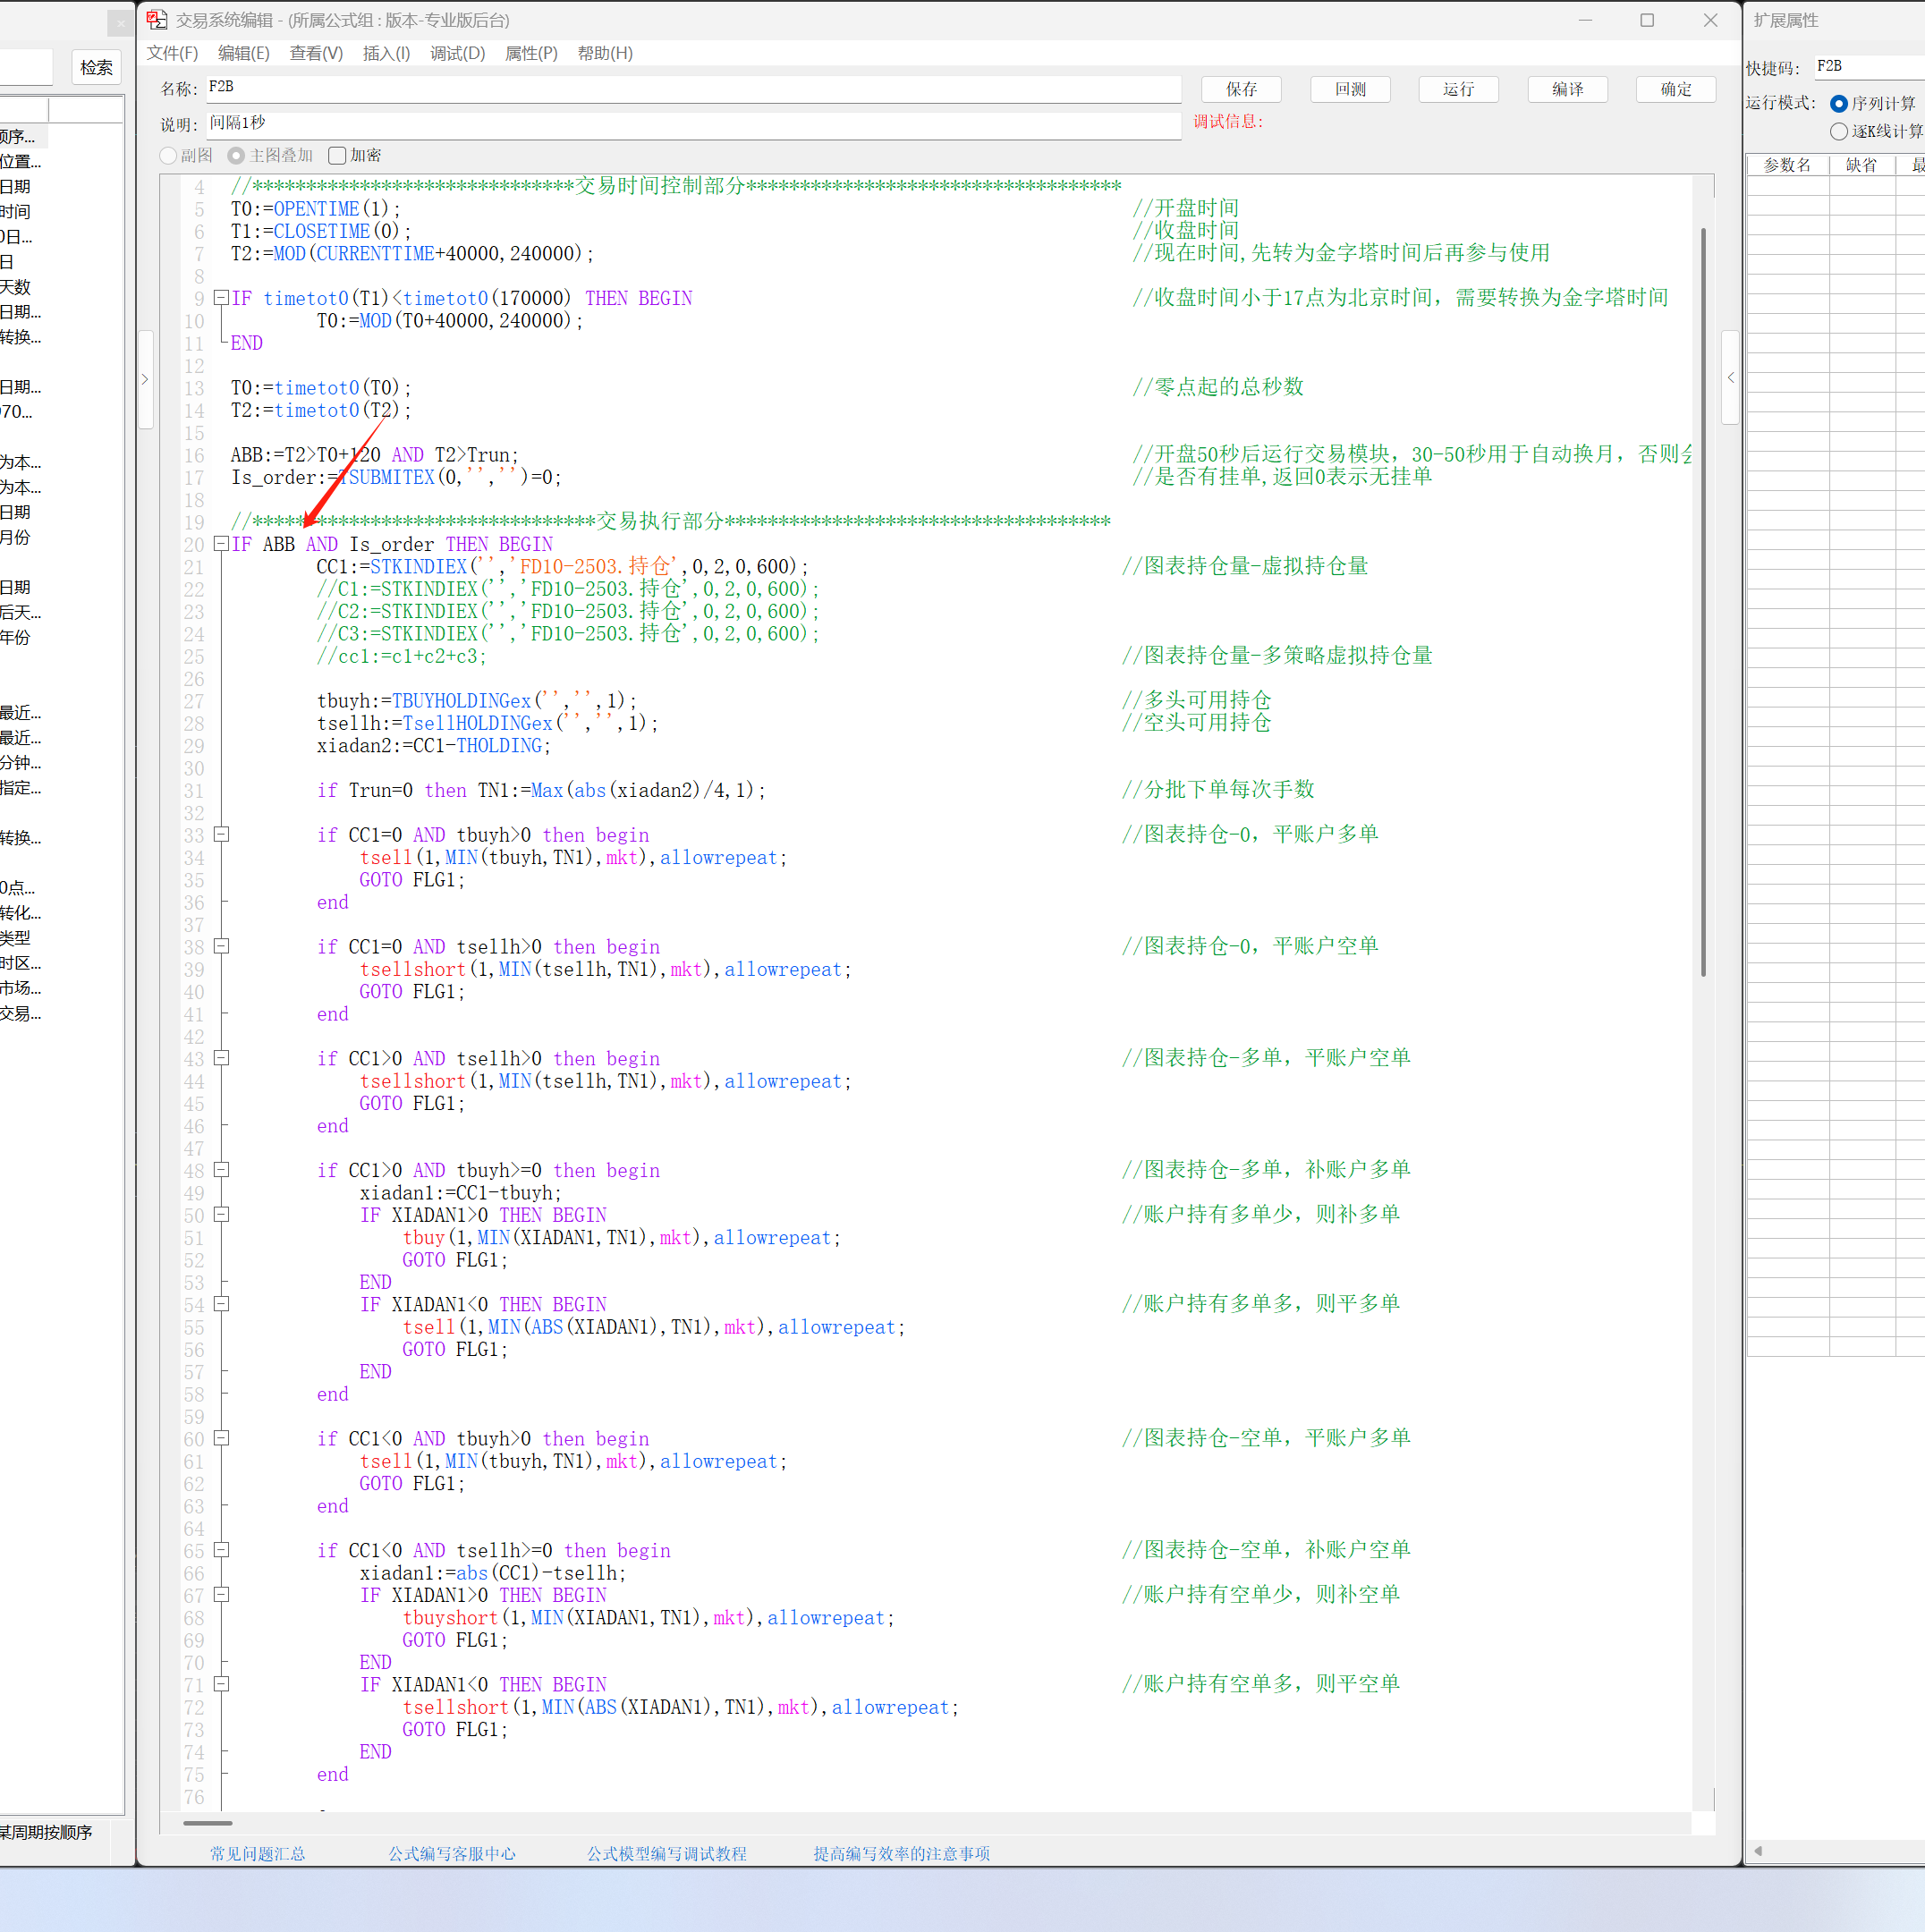Screen dimensions: 1925x1932
Task: Open the 属性(P) menu
Action: [x=531, y=53]
